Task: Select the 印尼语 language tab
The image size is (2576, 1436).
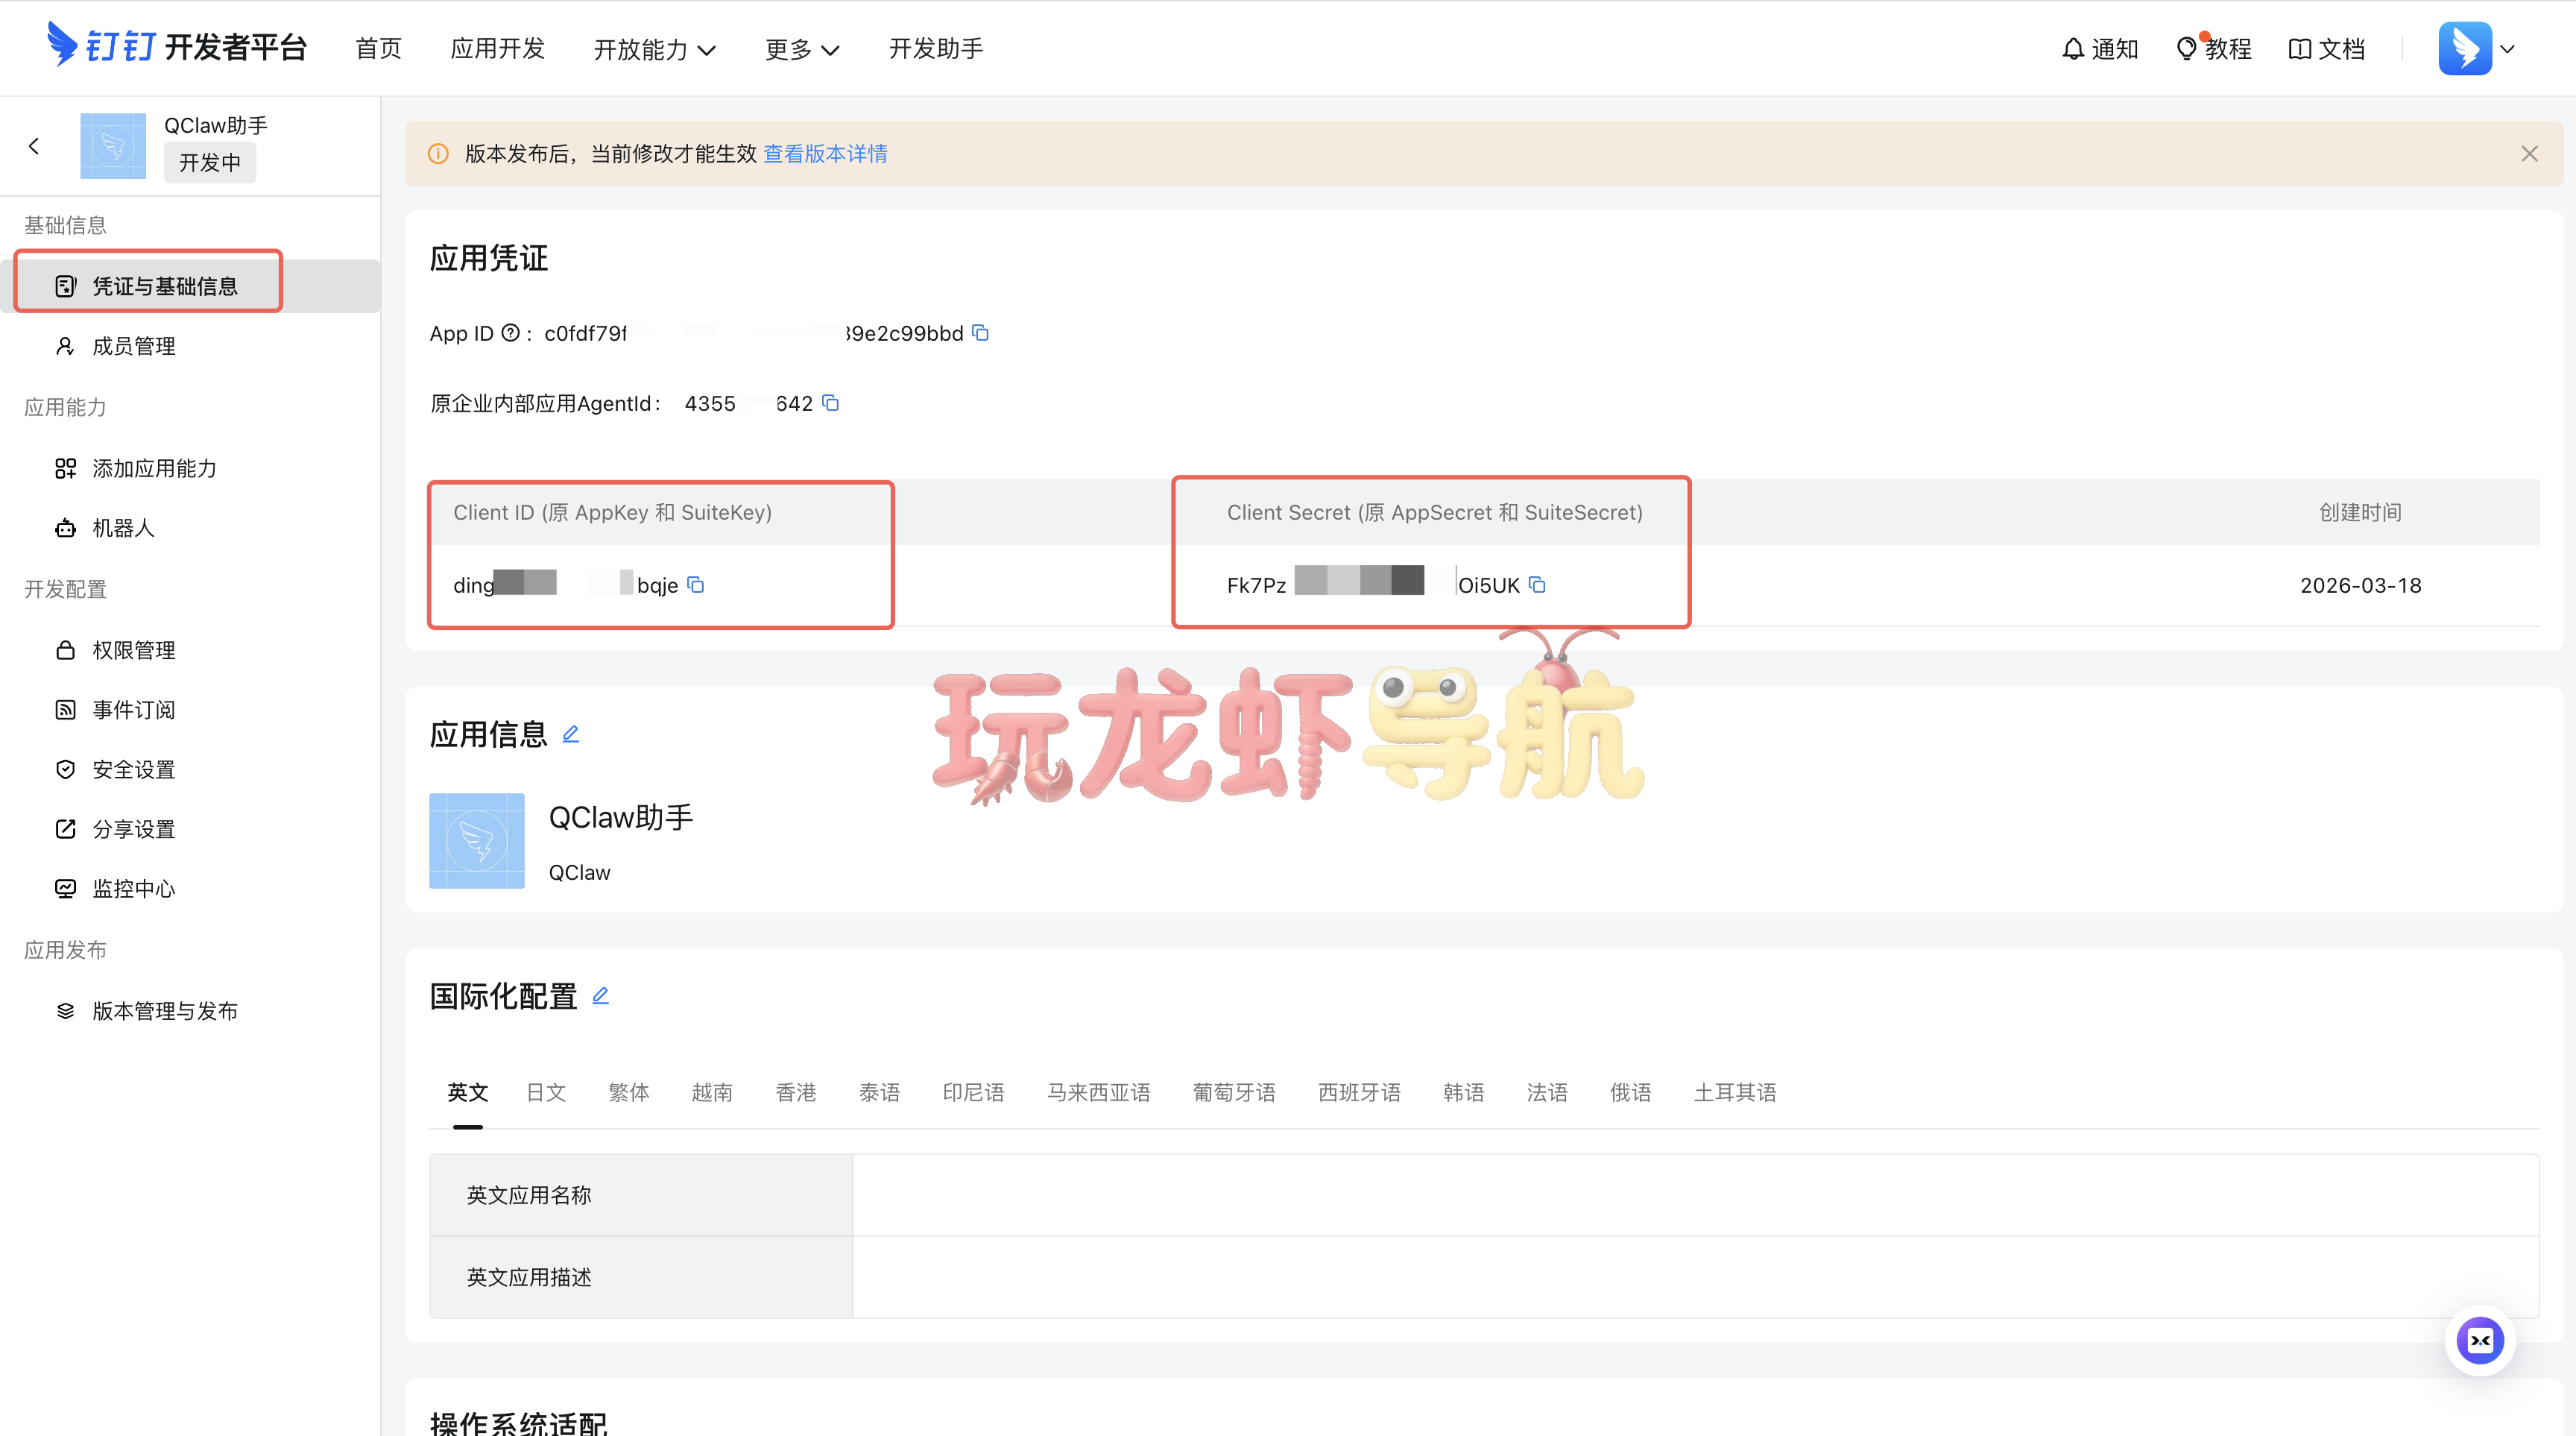Action: click(973, 1092)
